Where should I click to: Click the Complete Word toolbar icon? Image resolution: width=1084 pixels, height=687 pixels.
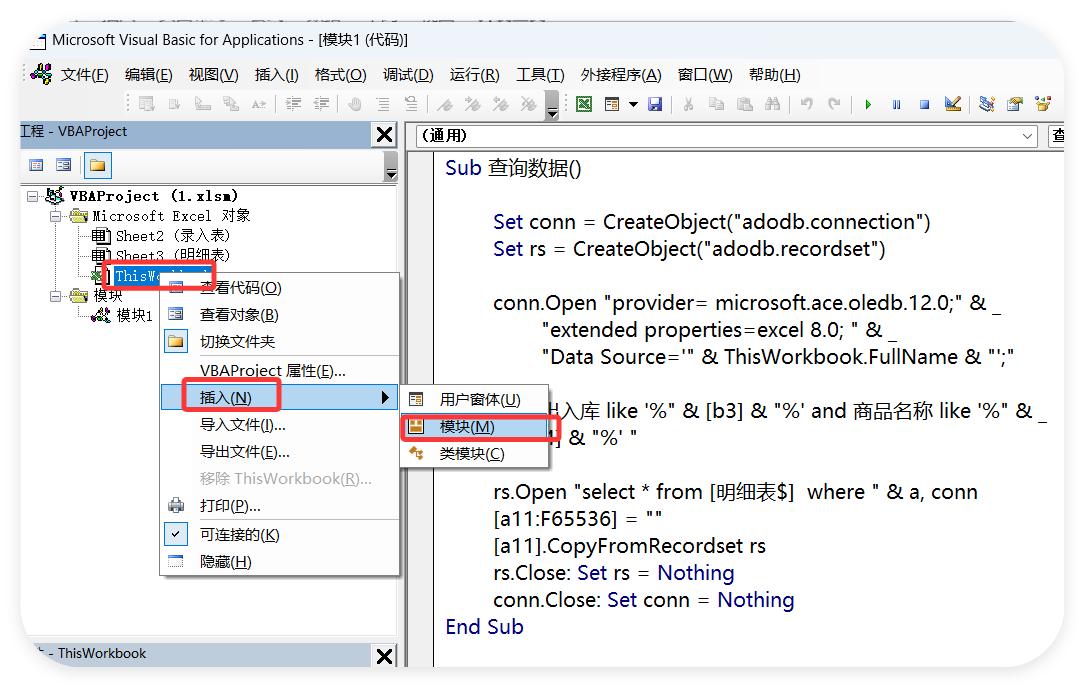pyautogui.click(x=259, y=104)
